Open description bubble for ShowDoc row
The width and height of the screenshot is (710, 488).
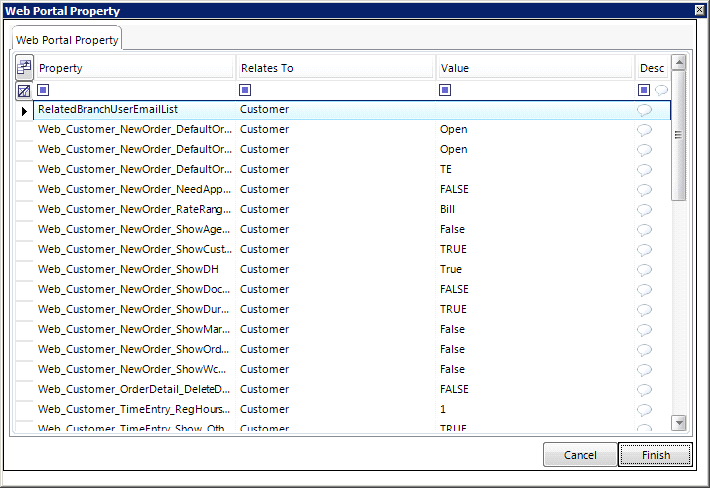click(644, 290)
